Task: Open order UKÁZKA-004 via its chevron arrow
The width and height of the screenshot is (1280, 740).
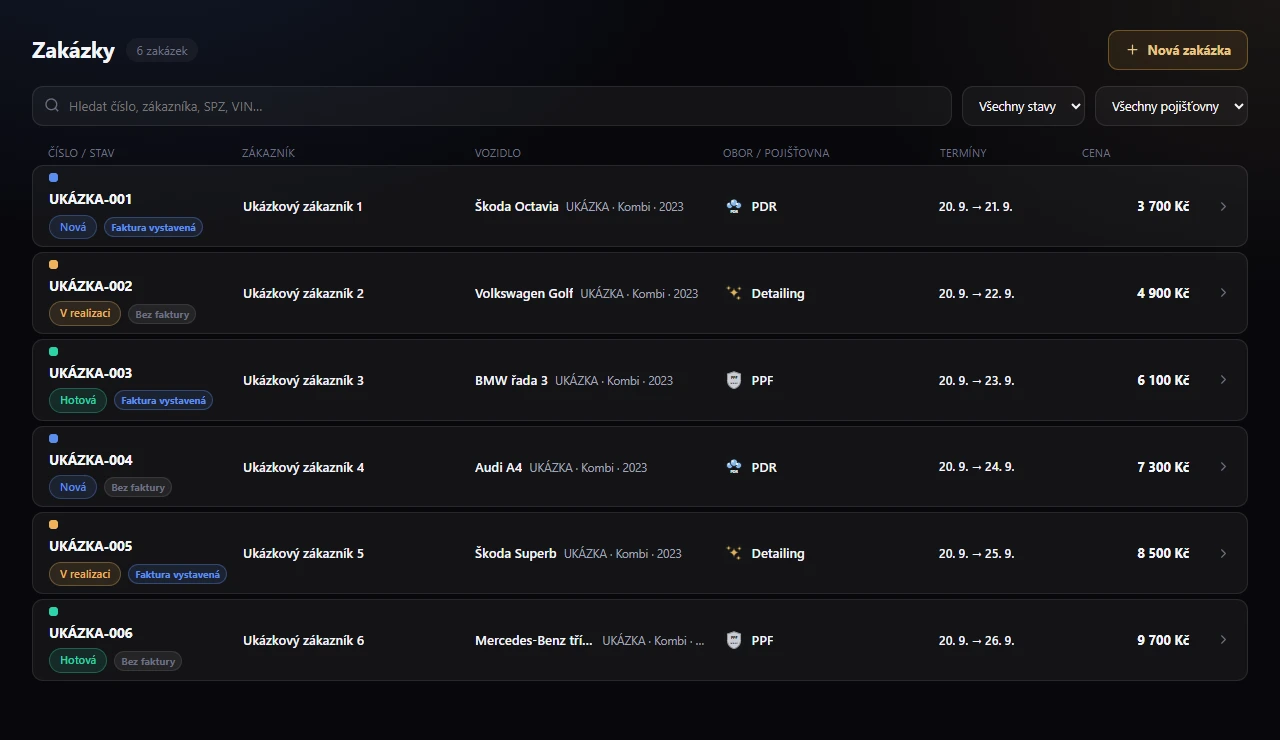Action: (x=1223, y=467)
